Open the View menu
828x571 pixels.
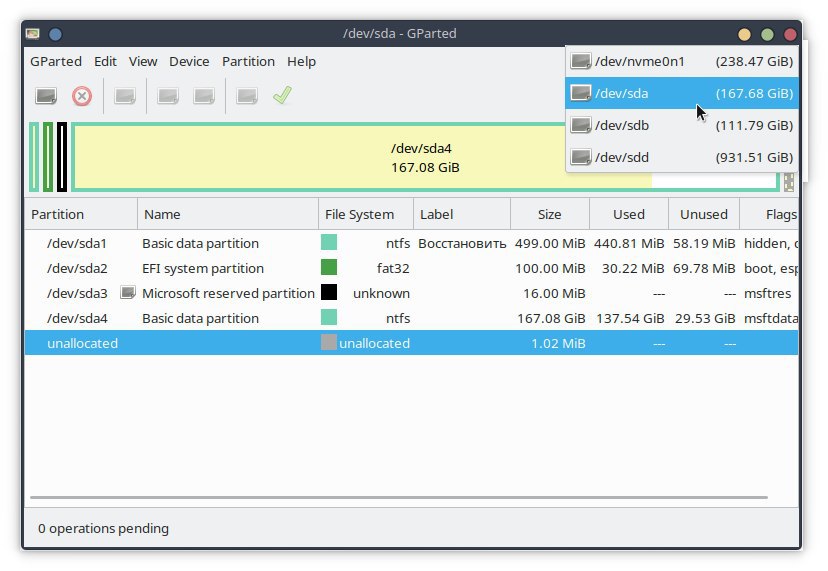pyautogui.click(x=143, y=61)
